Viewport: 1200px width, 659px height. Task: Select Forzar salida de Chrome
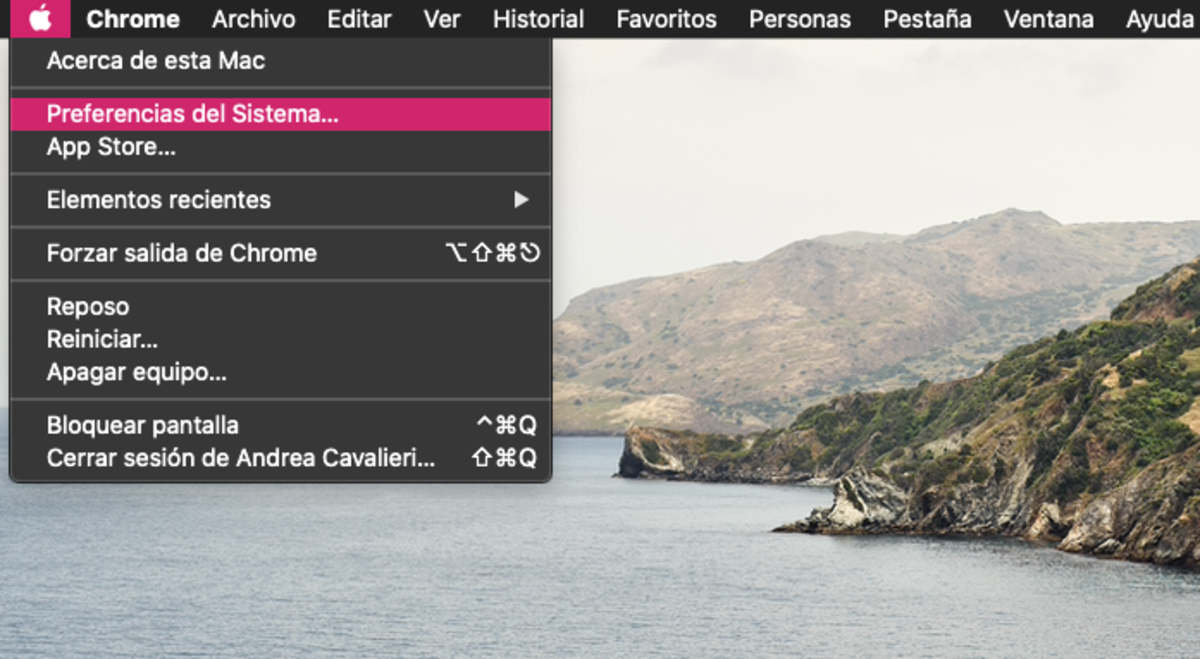[181, 253]
